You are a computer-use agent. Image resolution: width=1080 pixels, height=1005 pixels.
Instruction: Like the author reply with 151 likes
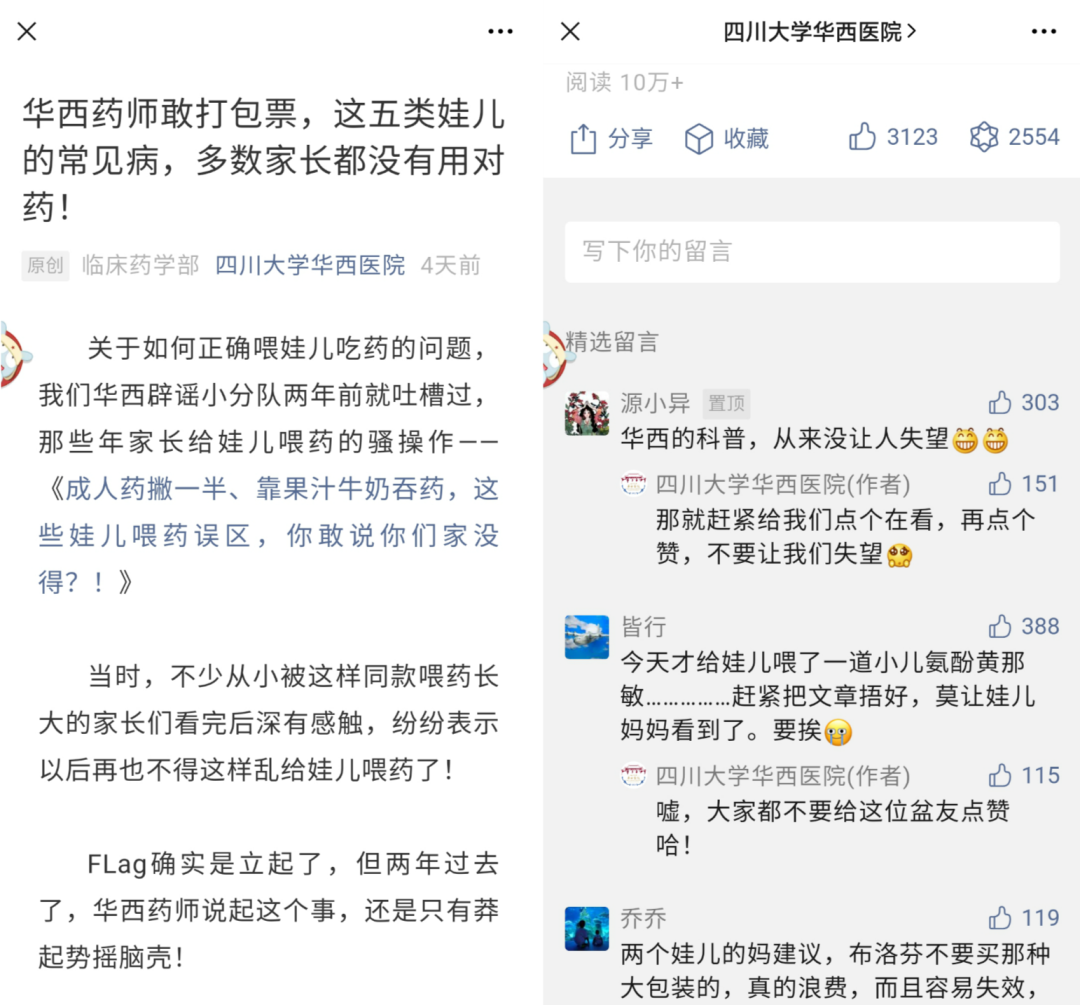pos(999,484)
